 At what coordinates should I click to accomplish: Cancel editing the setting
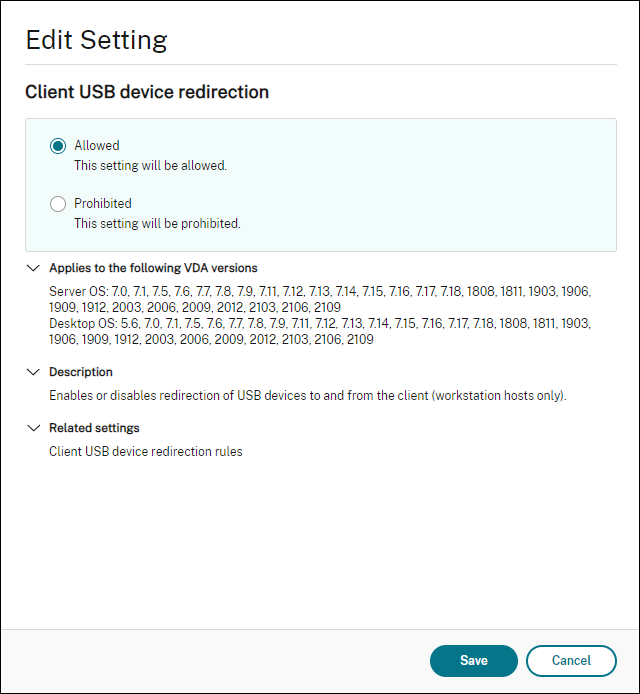tap(571, 660)
